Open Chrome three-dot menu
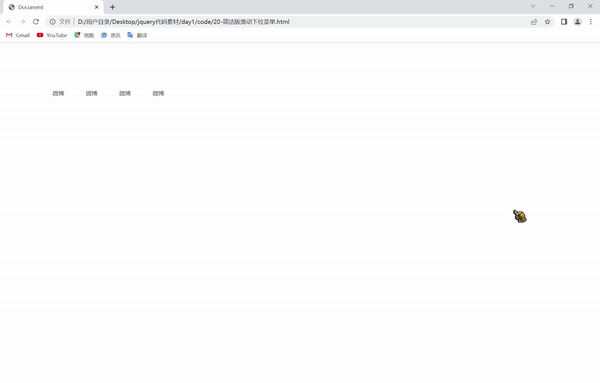The width and height of the screenshot is (600, 383). pyautogui.click(x=591, y=22)
